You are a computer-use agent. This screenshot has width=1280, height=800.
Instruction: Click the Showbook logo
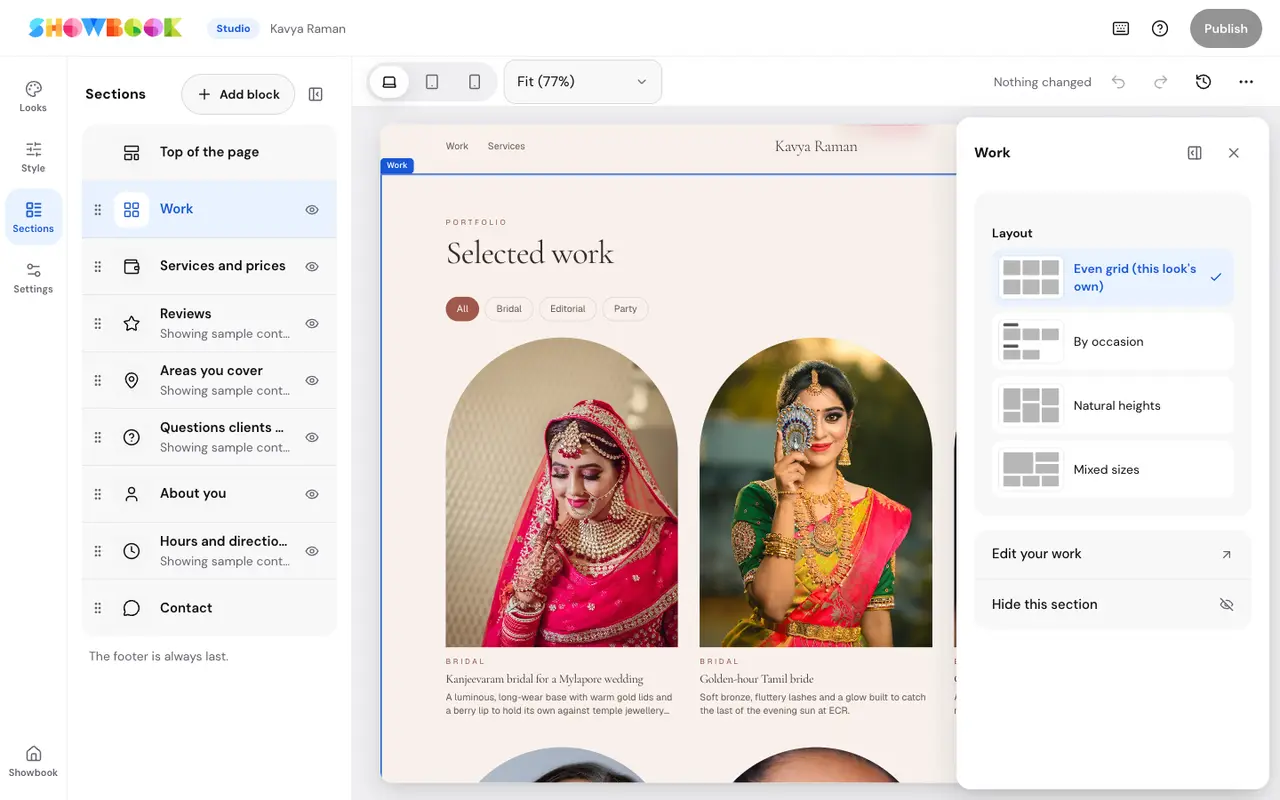pyautogui.click(x=105, y=28)
